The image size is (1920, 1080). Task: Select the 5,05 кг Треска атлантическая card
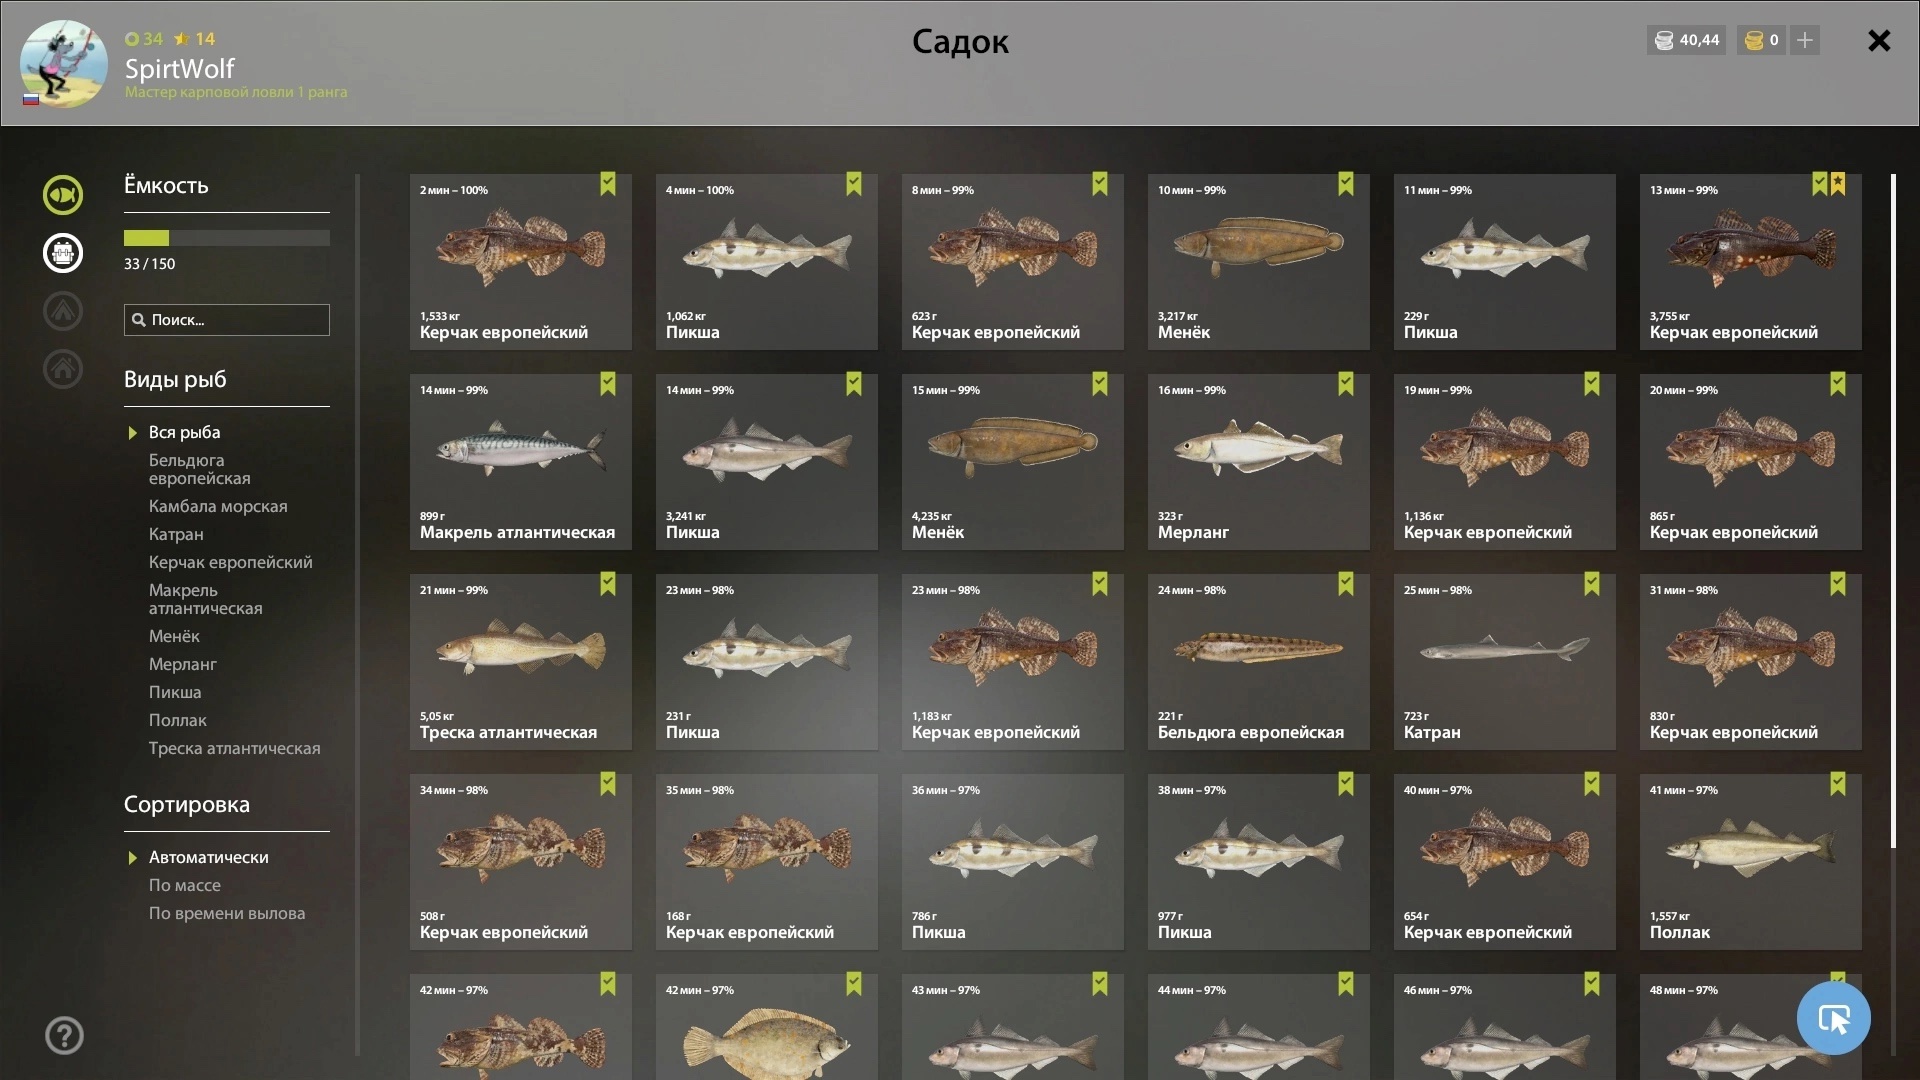click(520, 662)
